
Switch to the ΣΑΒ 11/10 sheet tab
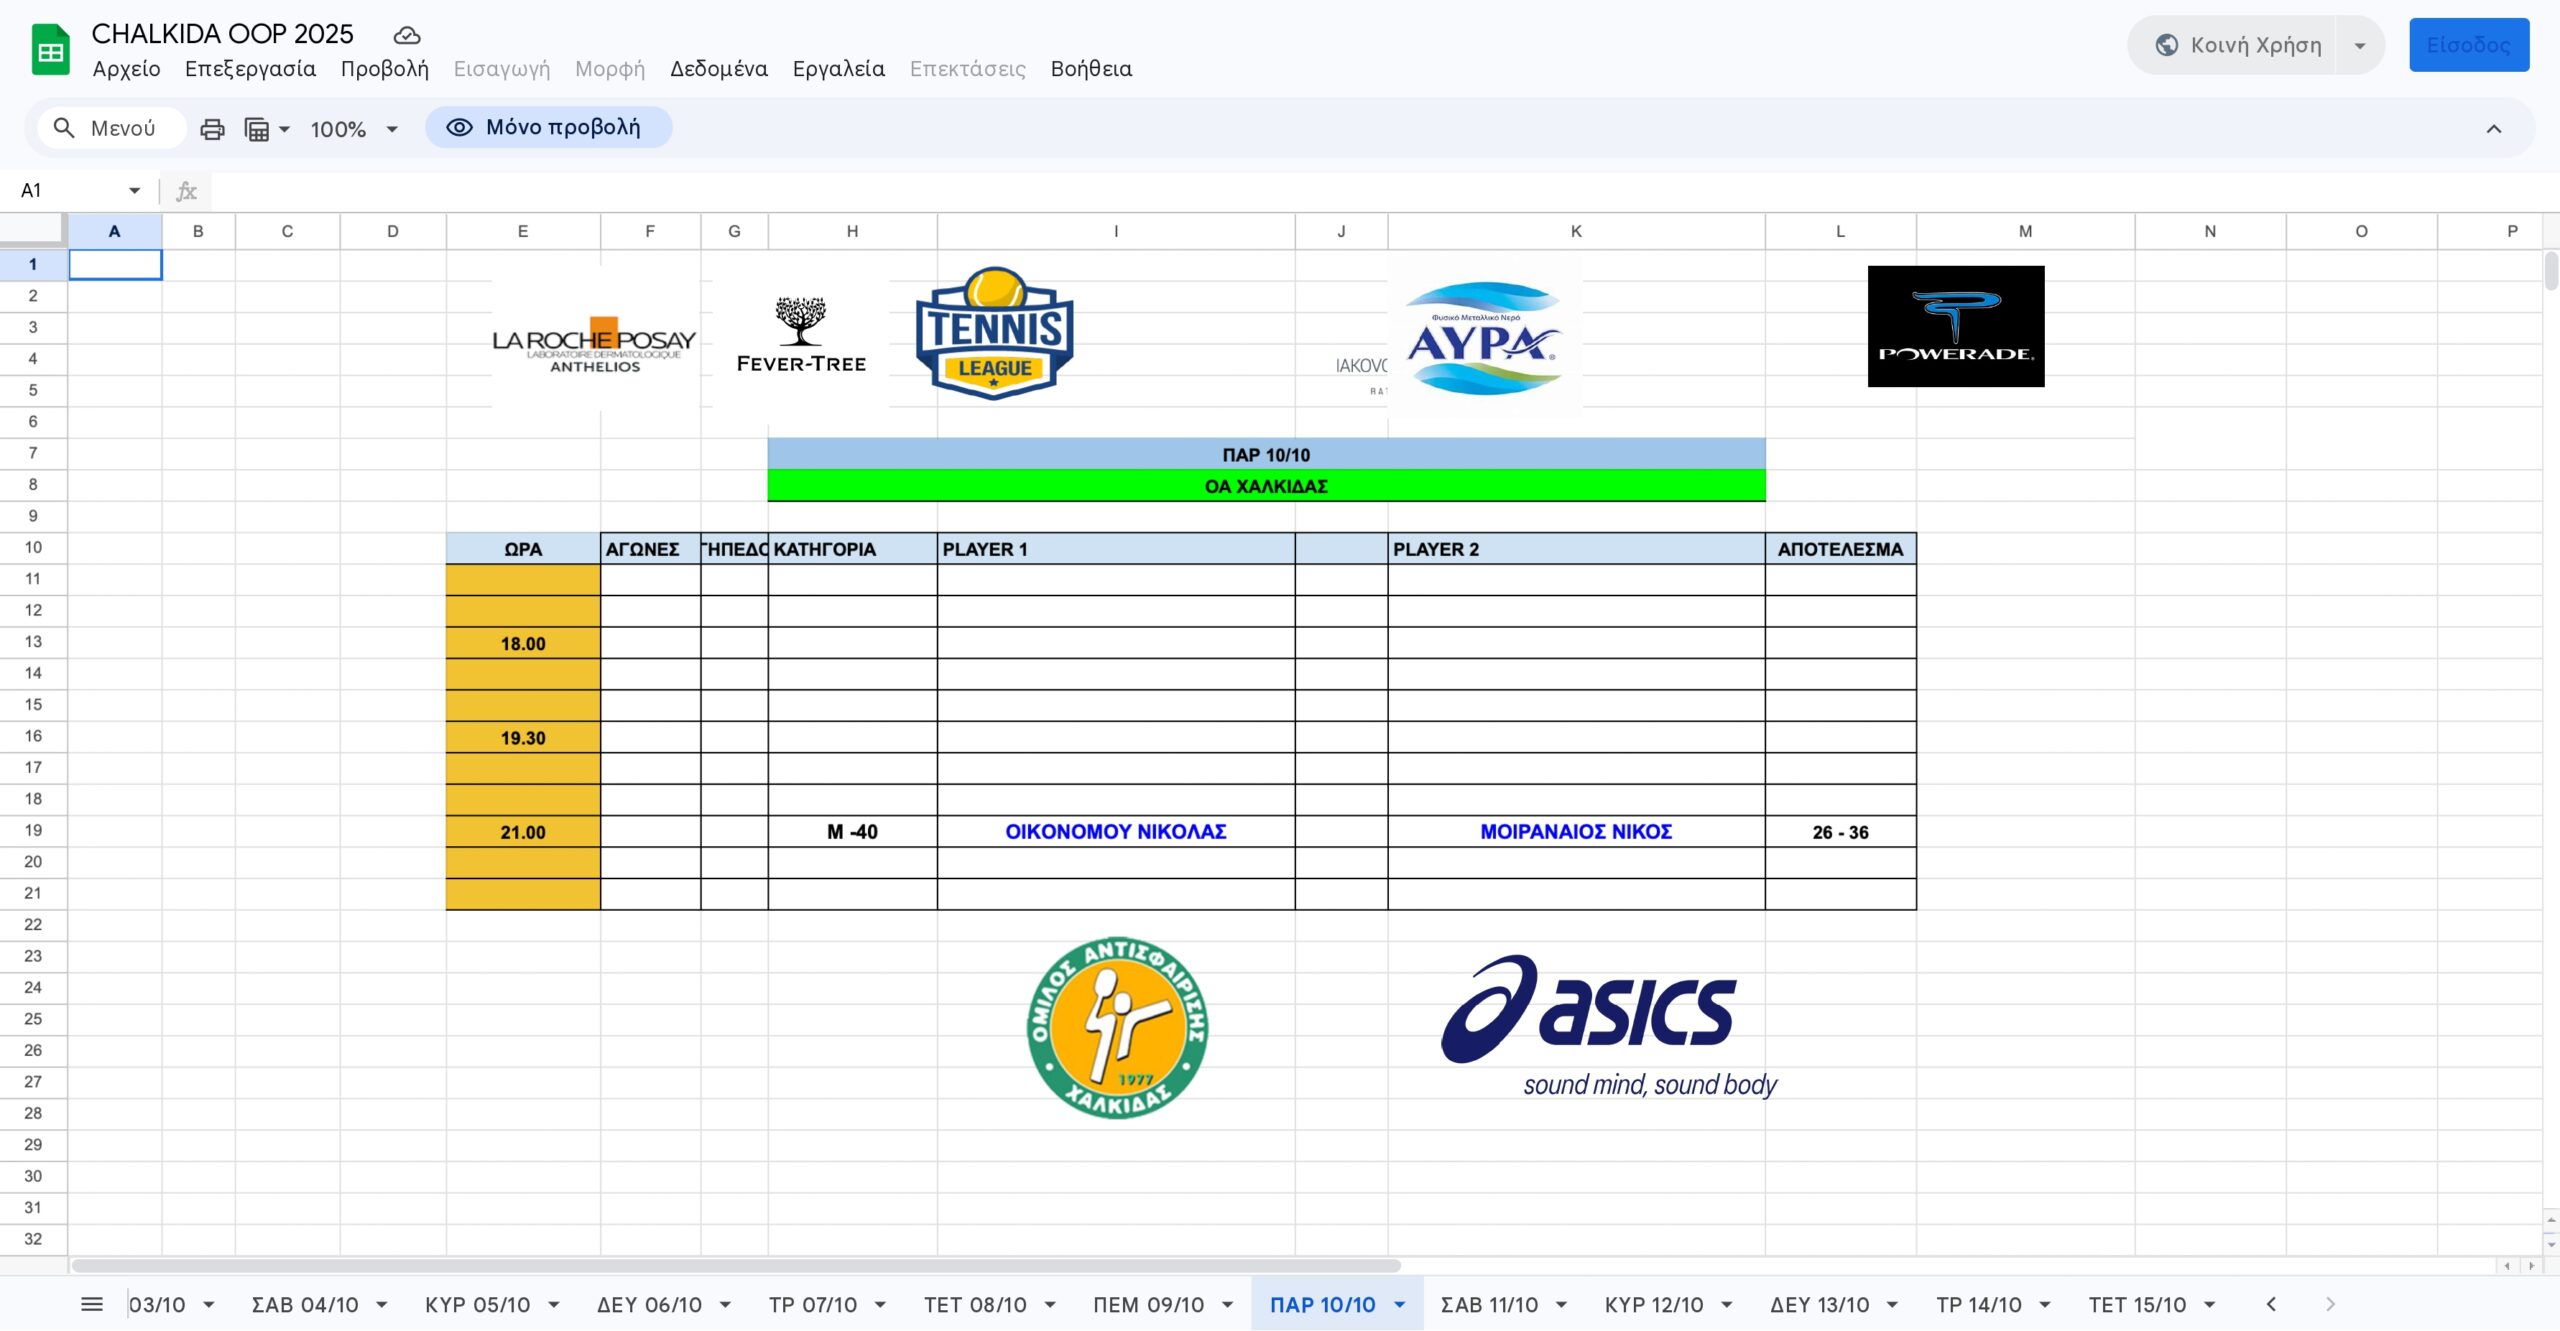point(1488,1304)
